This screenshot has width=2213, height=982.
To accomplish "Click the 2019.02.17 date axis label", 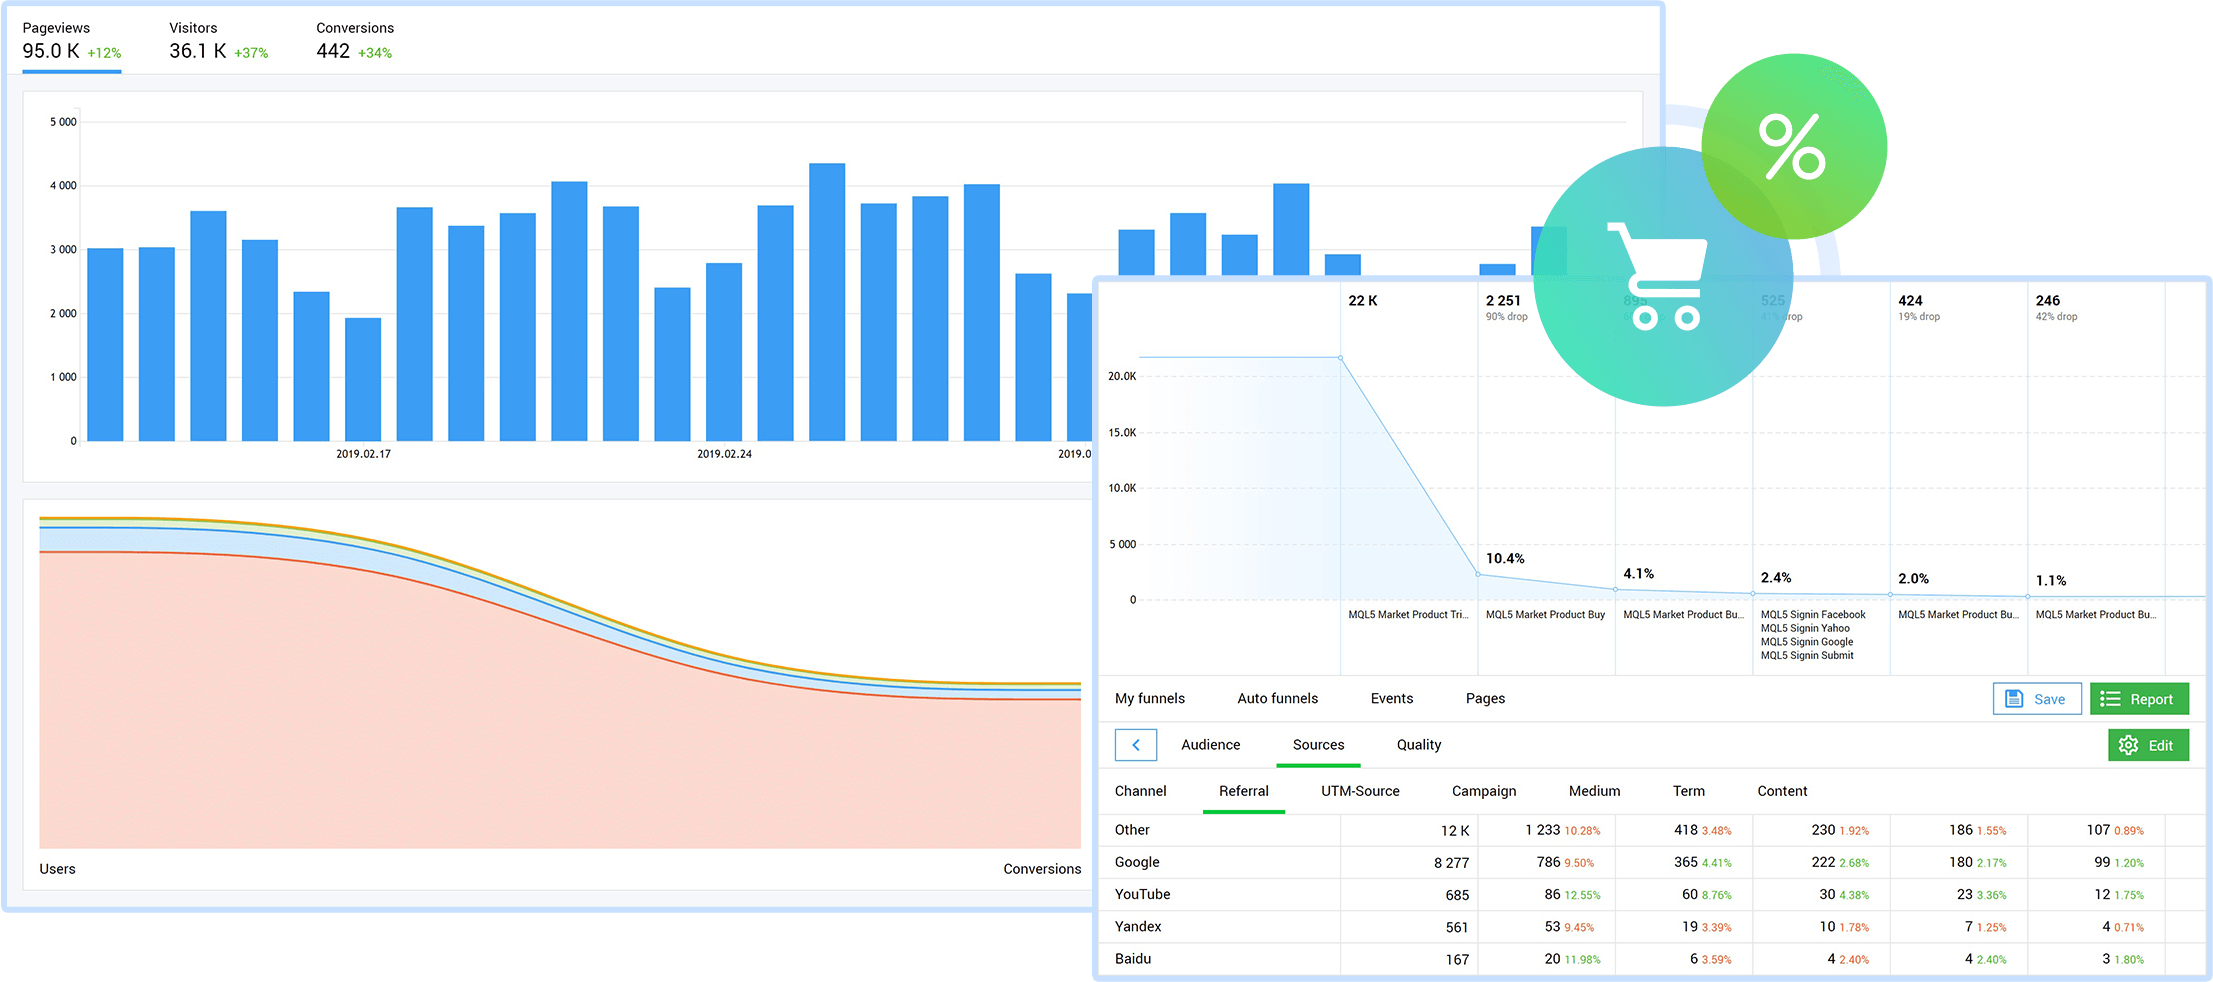I will pos(363,454).
